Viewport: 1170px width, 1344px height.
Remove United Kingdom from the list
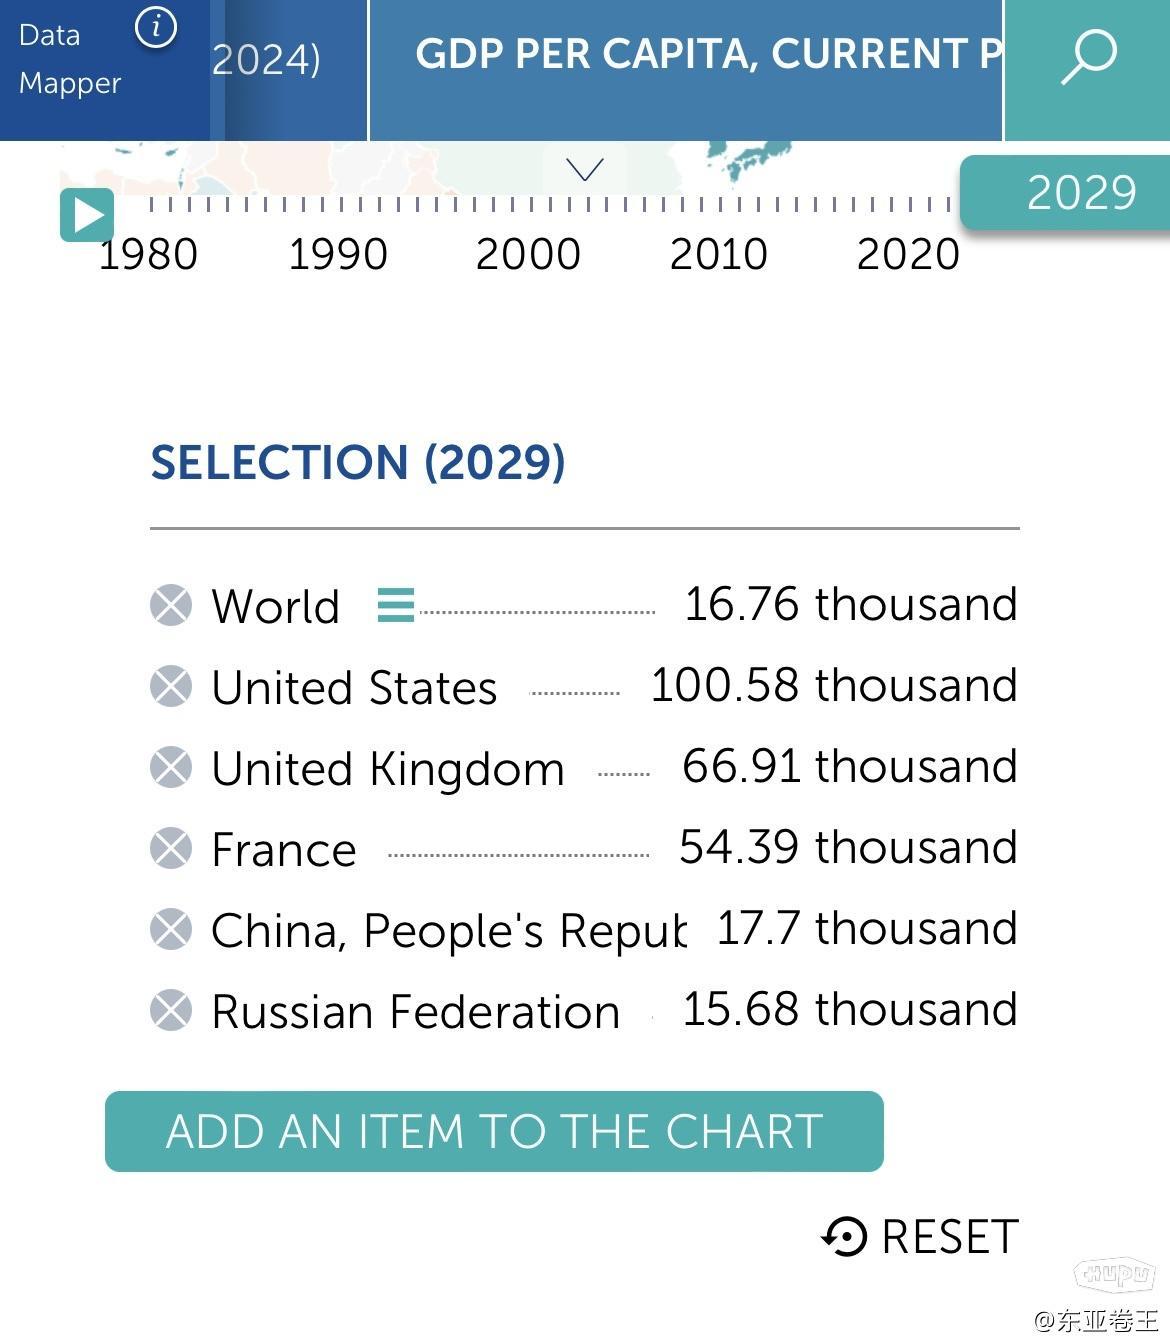point(169,768)
